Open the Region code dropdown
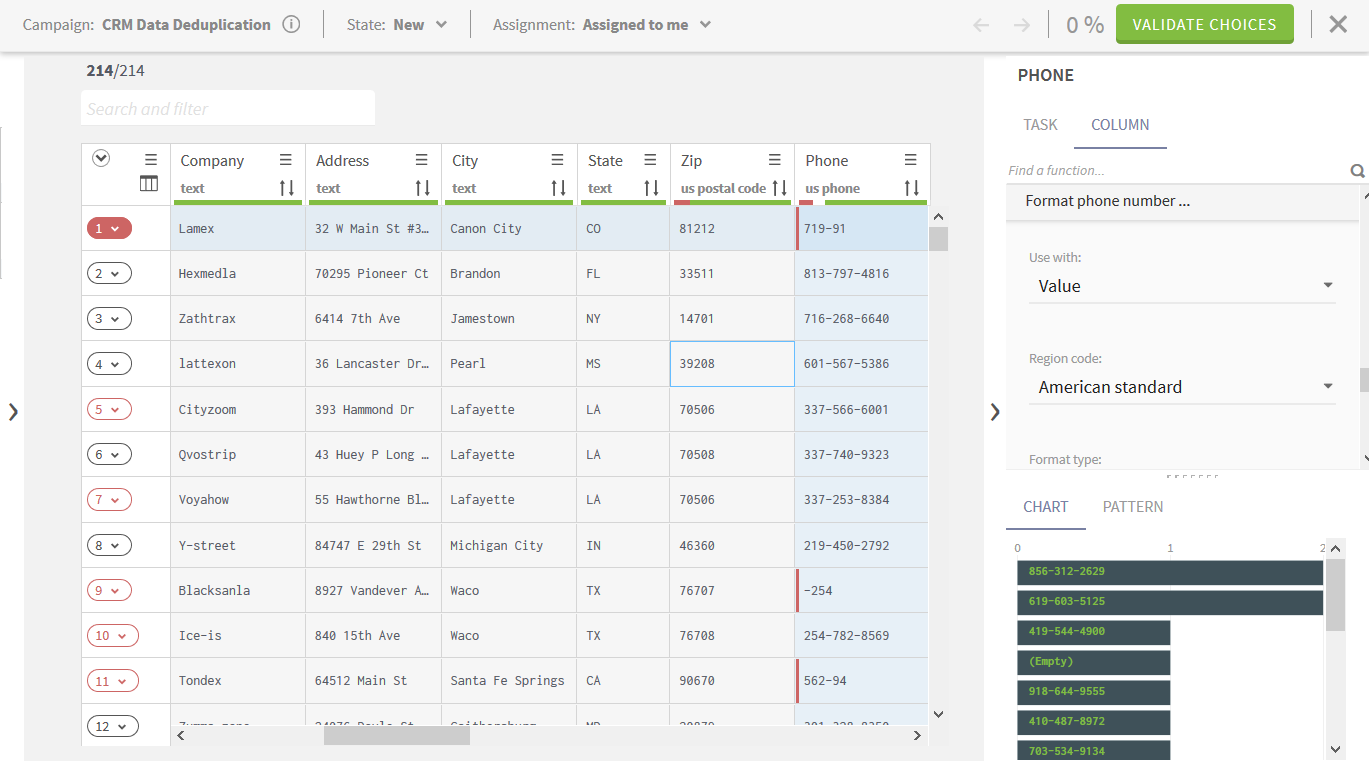Image resolution: width=1369 pixels, height=762 pixels. coord(1182,387)
